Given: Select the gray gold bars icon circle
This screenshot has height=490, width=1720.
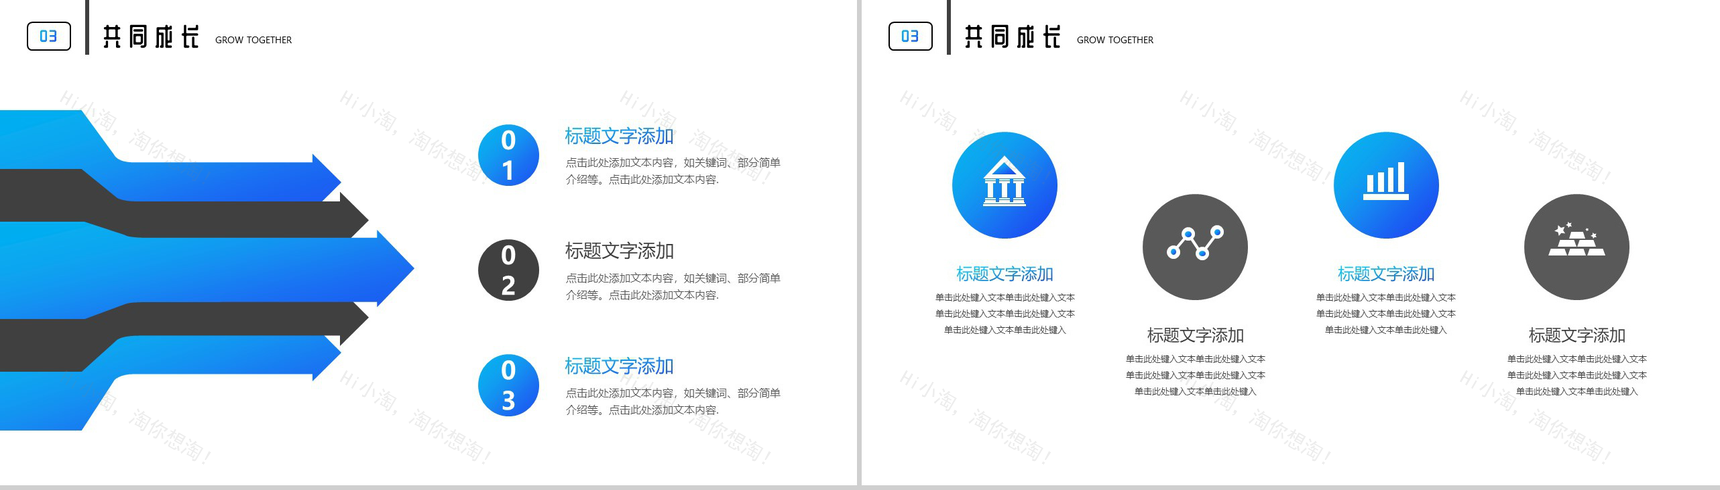Looking at the screenshot, I should pyautogui.click(x=1576, y=247).
